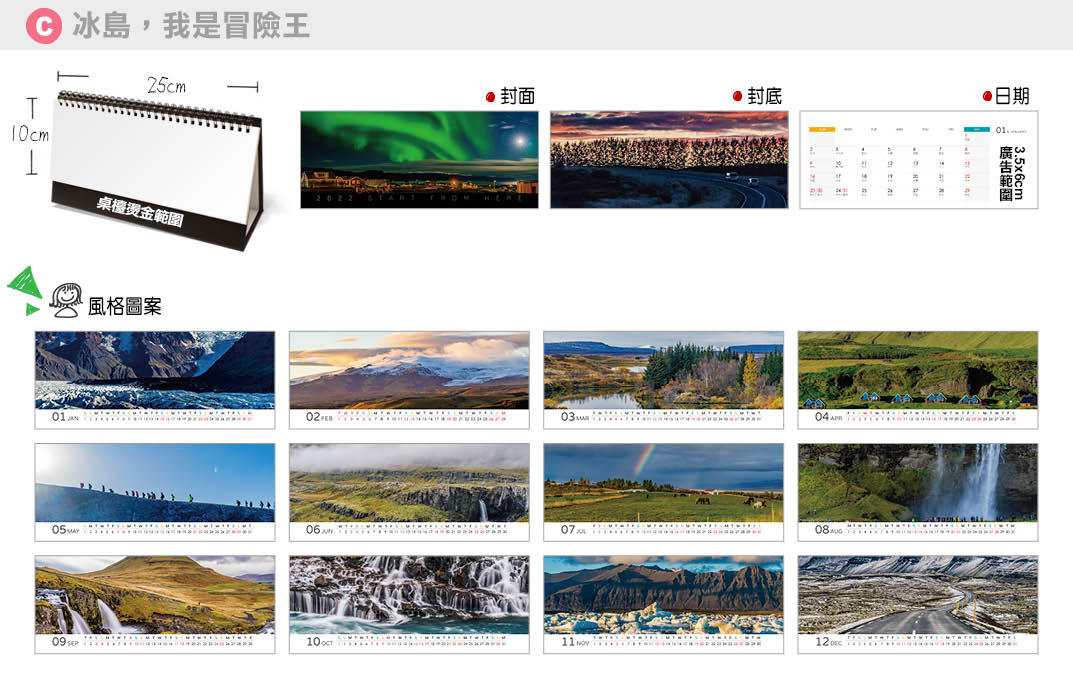Select the 02 FEB snowy mountain thumbnail
The width and height of the screenshot is (1073, 684).
point(409,379)
